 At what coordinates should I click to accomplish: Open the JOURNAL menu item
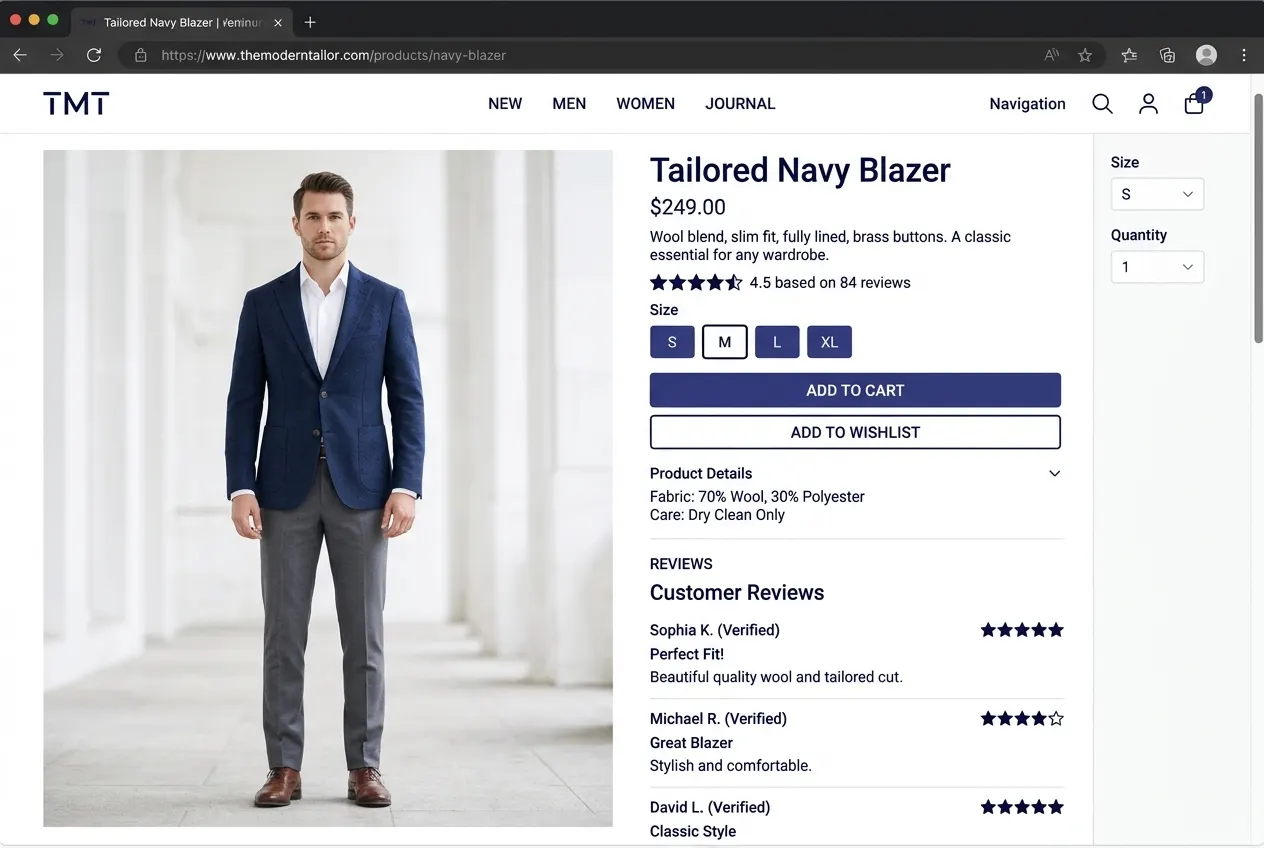tap(740, 104)
